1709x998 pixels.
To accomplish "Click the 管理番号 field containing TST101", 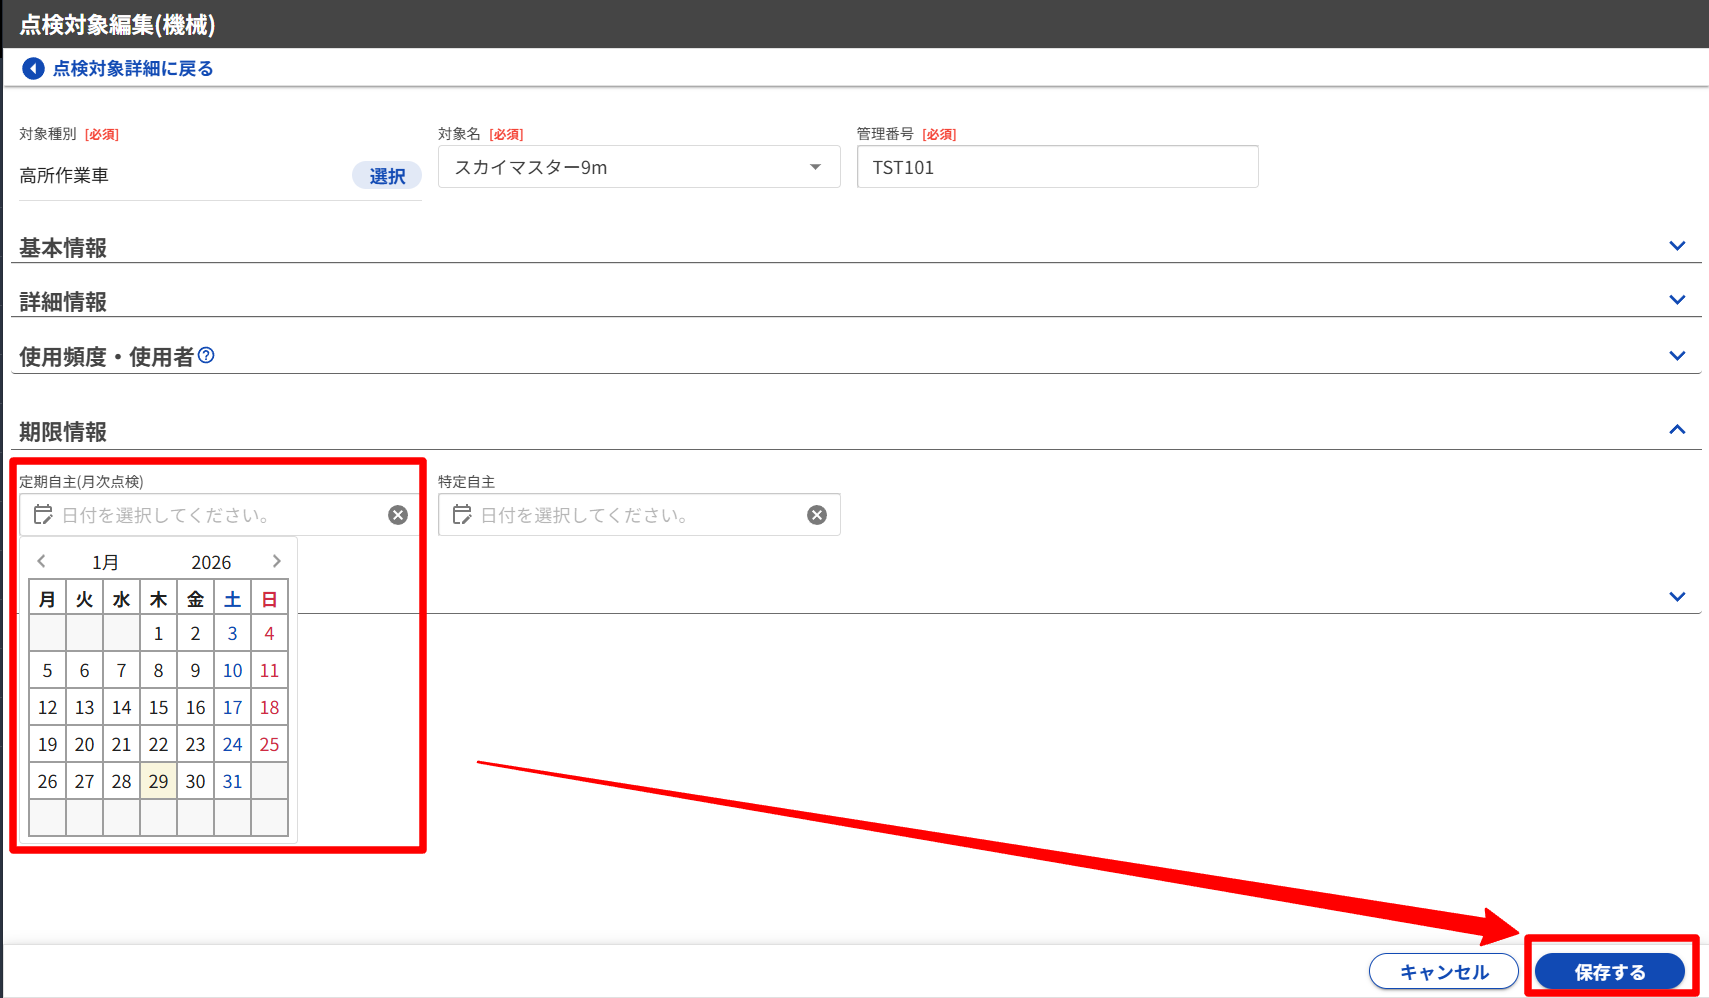I will click(1057, 167).
